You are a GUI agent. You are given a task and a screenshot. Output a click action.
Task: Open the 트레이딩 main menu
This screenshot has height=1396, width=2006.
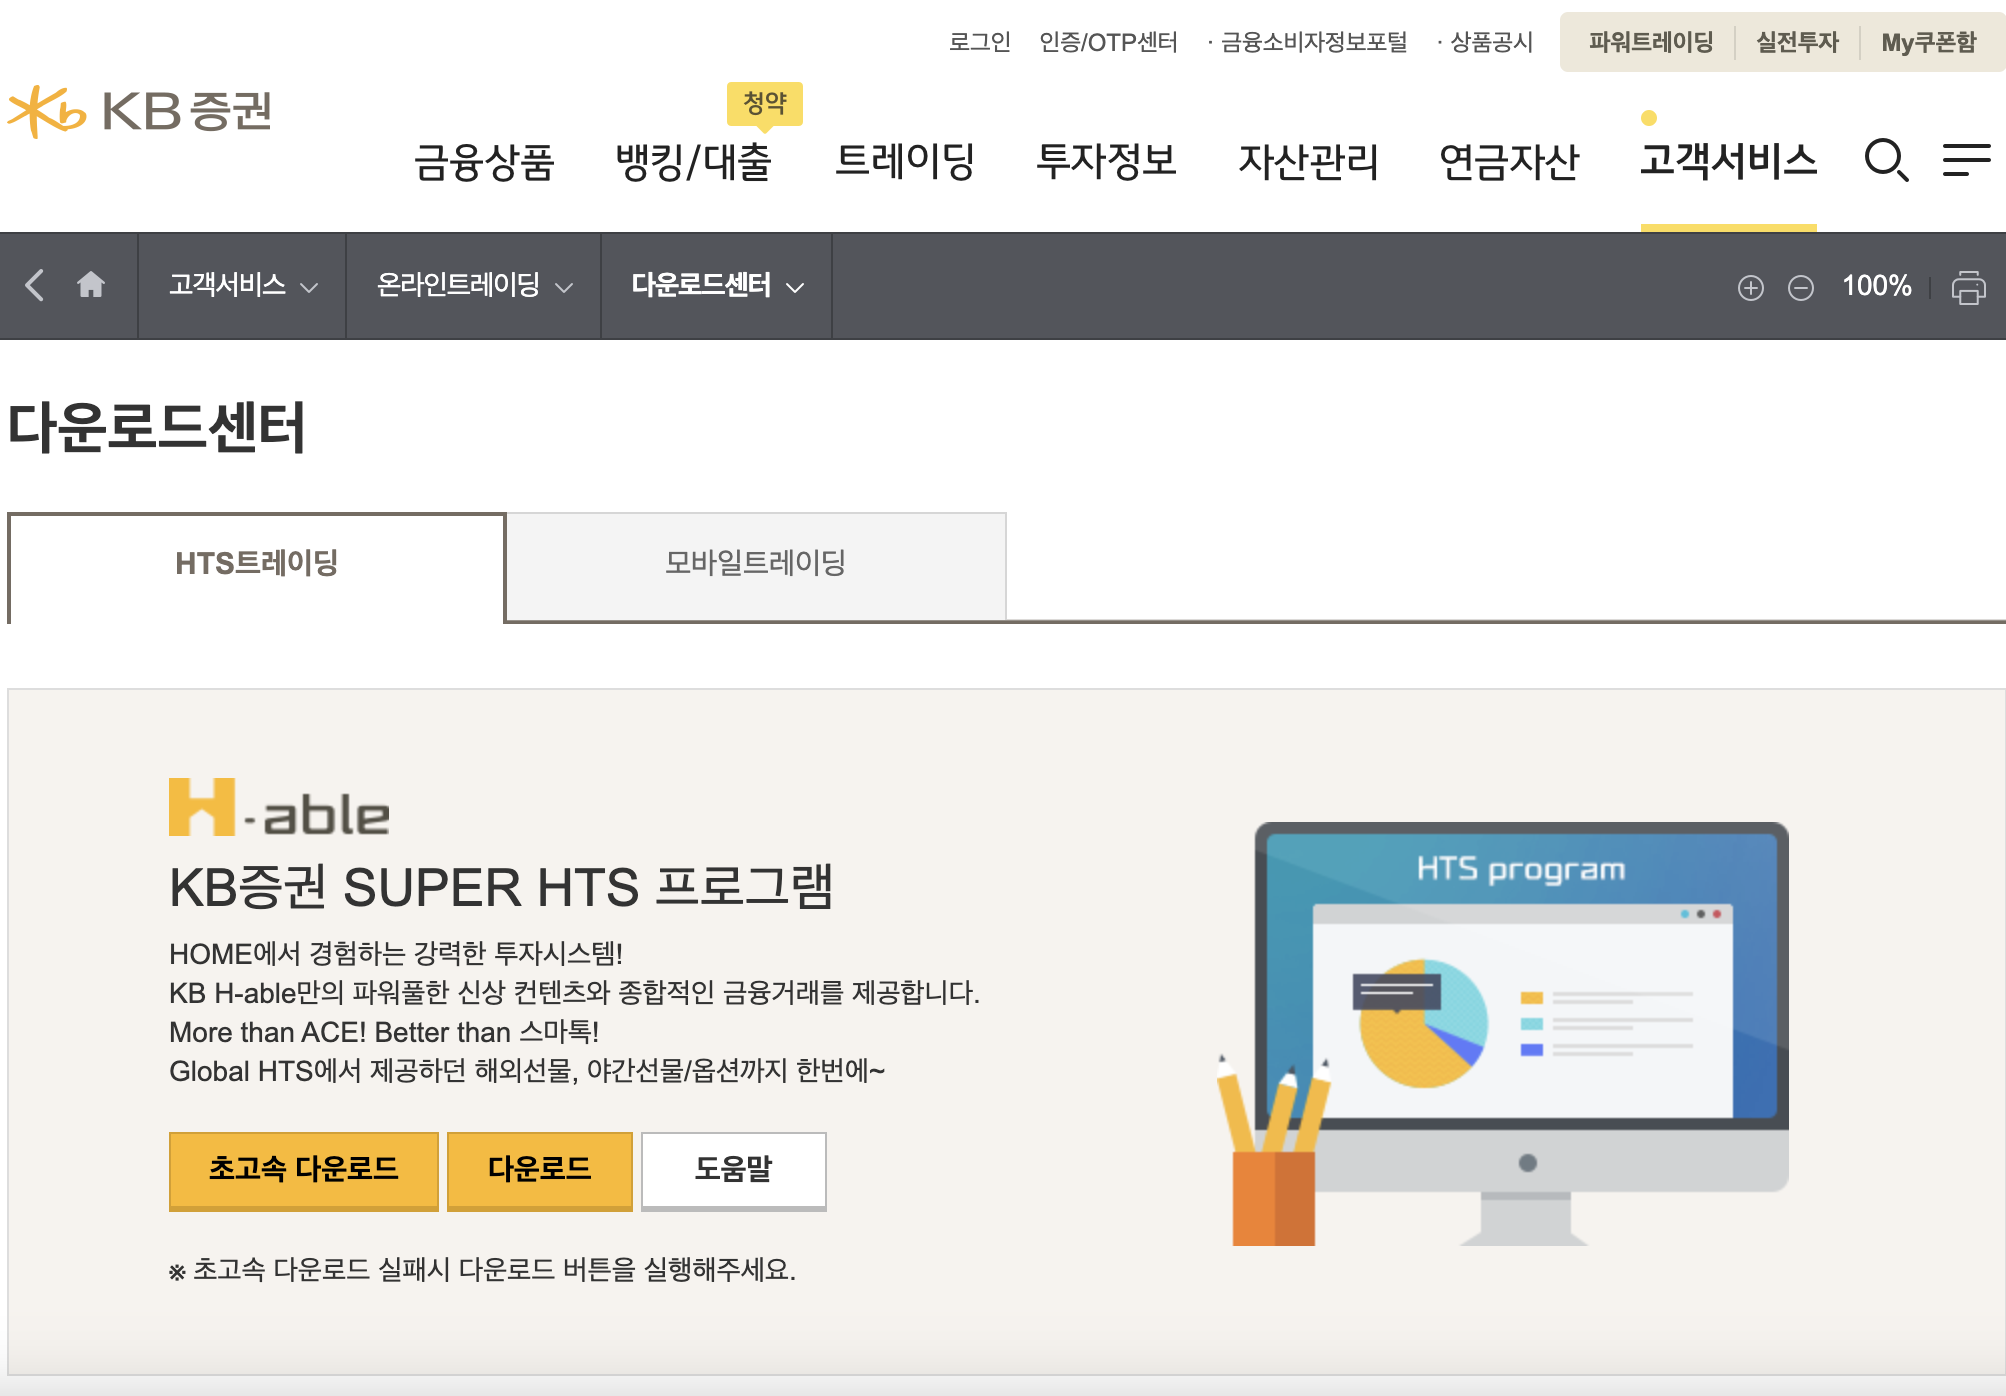click(x=904, y=162)
